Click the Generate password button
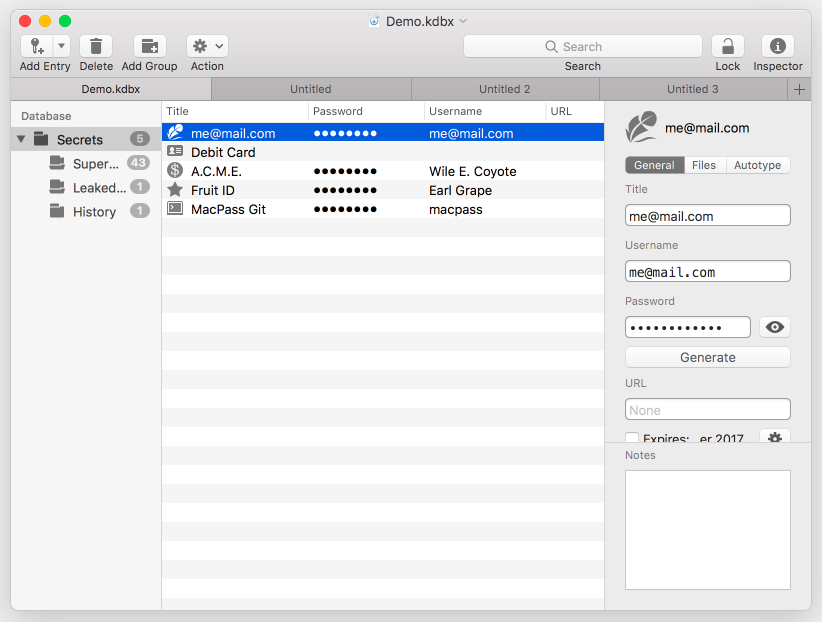 (x=707, y=357)
